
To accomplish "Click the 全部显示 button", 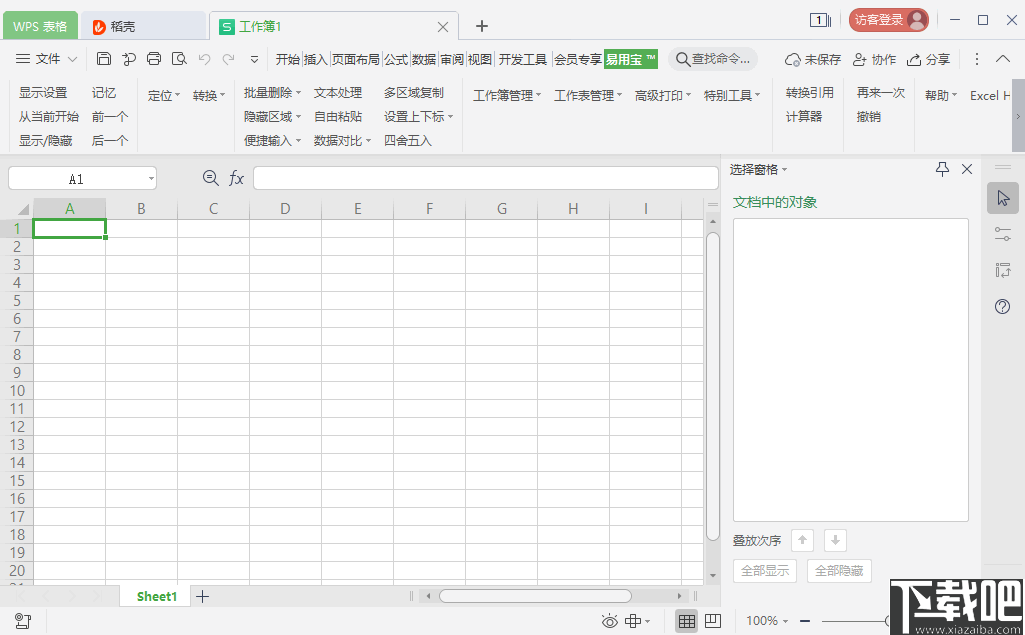I will tap(764, 571).
